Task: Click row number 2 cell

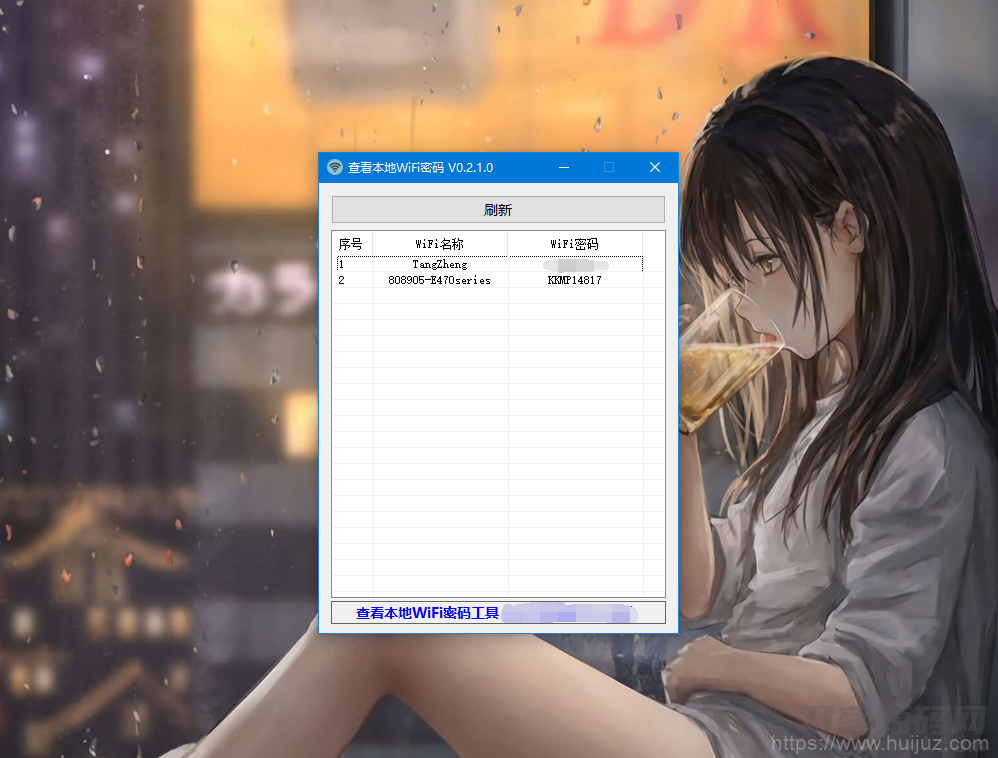Action: [354, 280]
